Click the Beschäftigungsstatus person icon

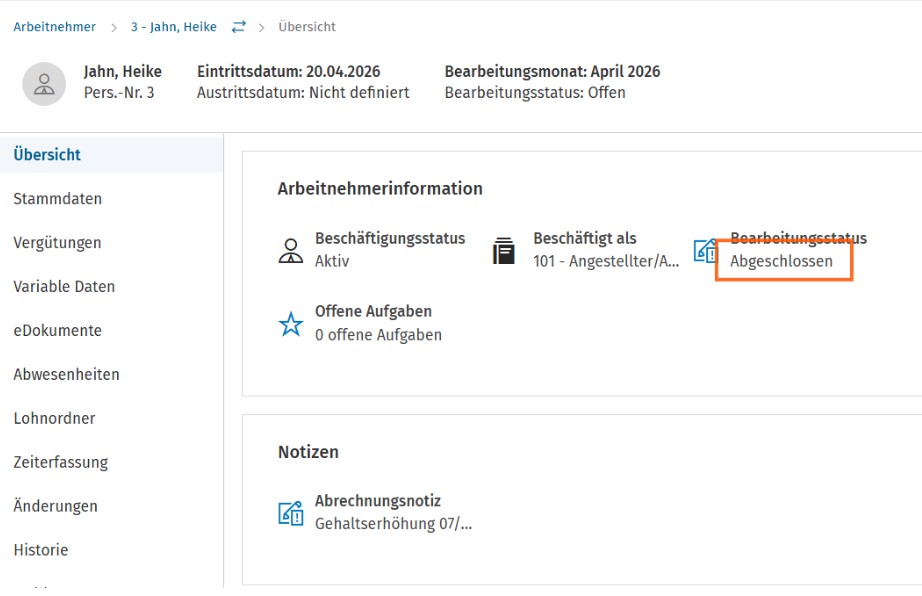click(290, 251)
